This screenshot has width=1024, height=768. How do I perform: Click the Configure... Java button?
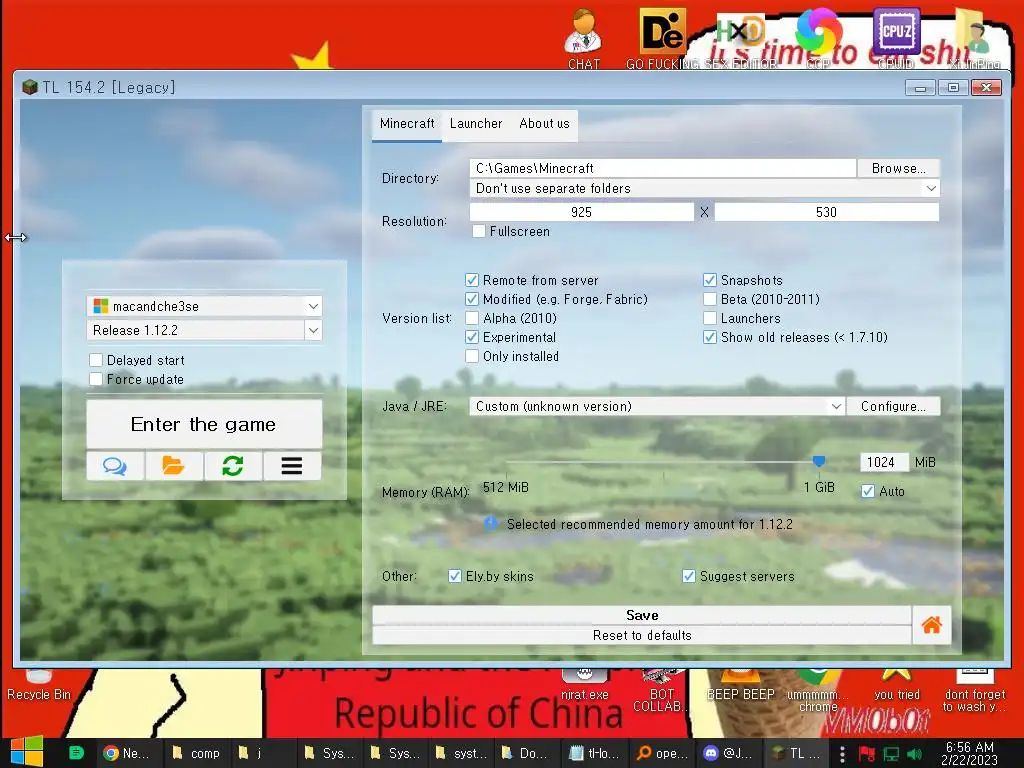(893, 406)
